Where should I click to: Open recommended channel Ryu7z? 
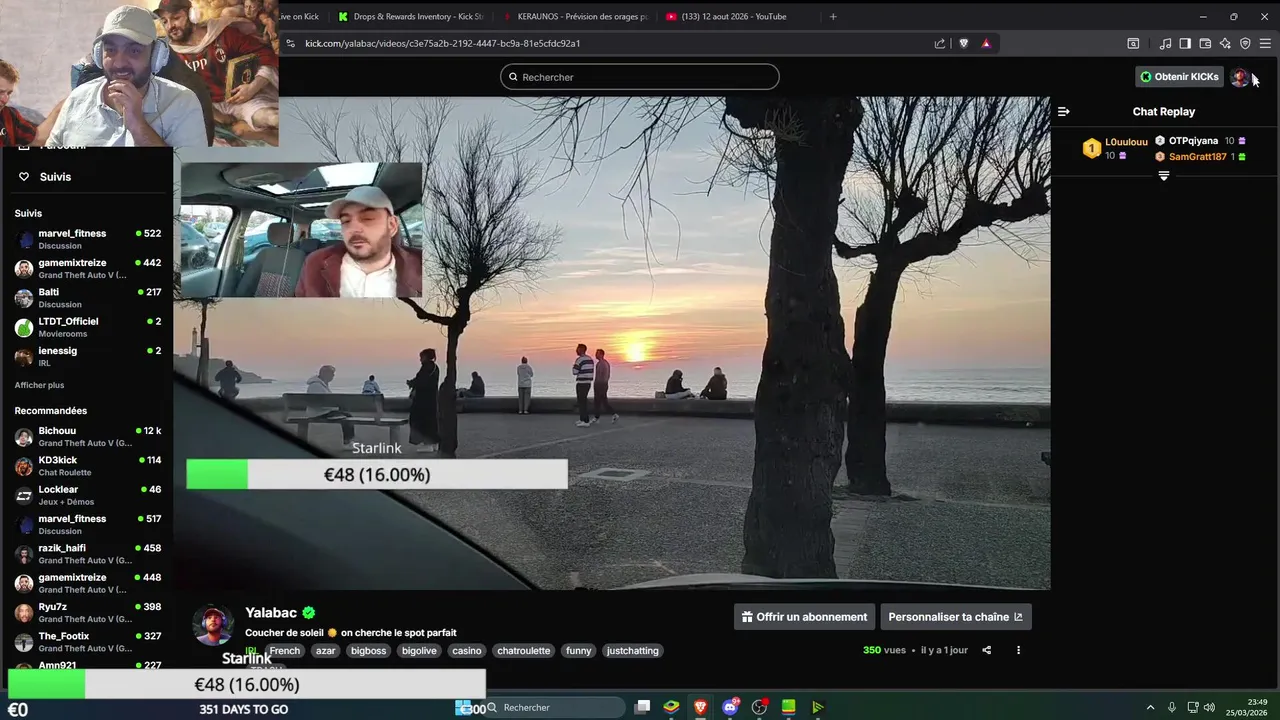tap(88, 612)
